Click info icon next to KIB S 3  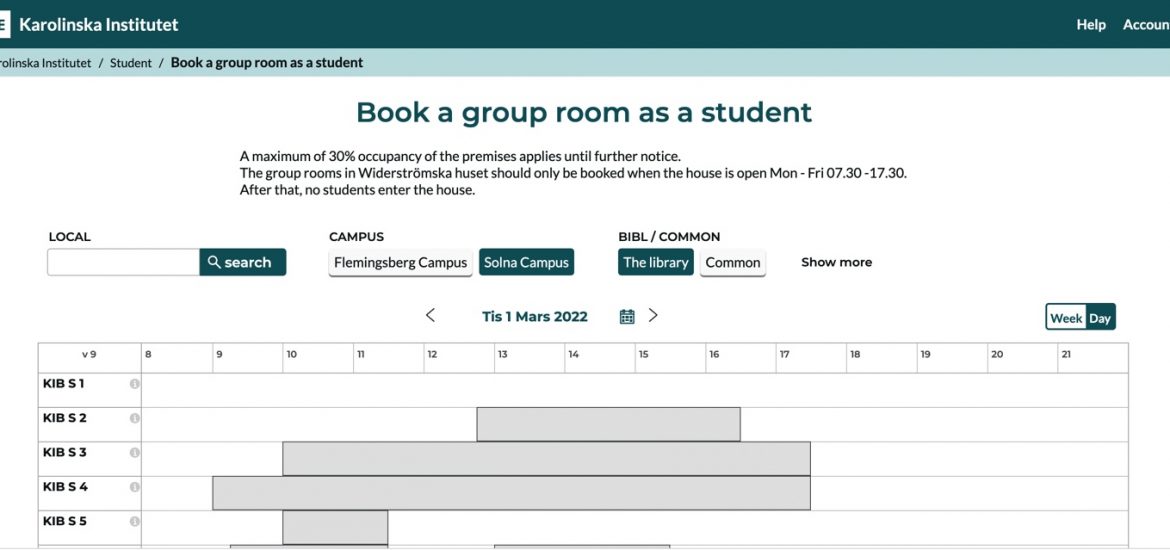[x=134, y=453]
